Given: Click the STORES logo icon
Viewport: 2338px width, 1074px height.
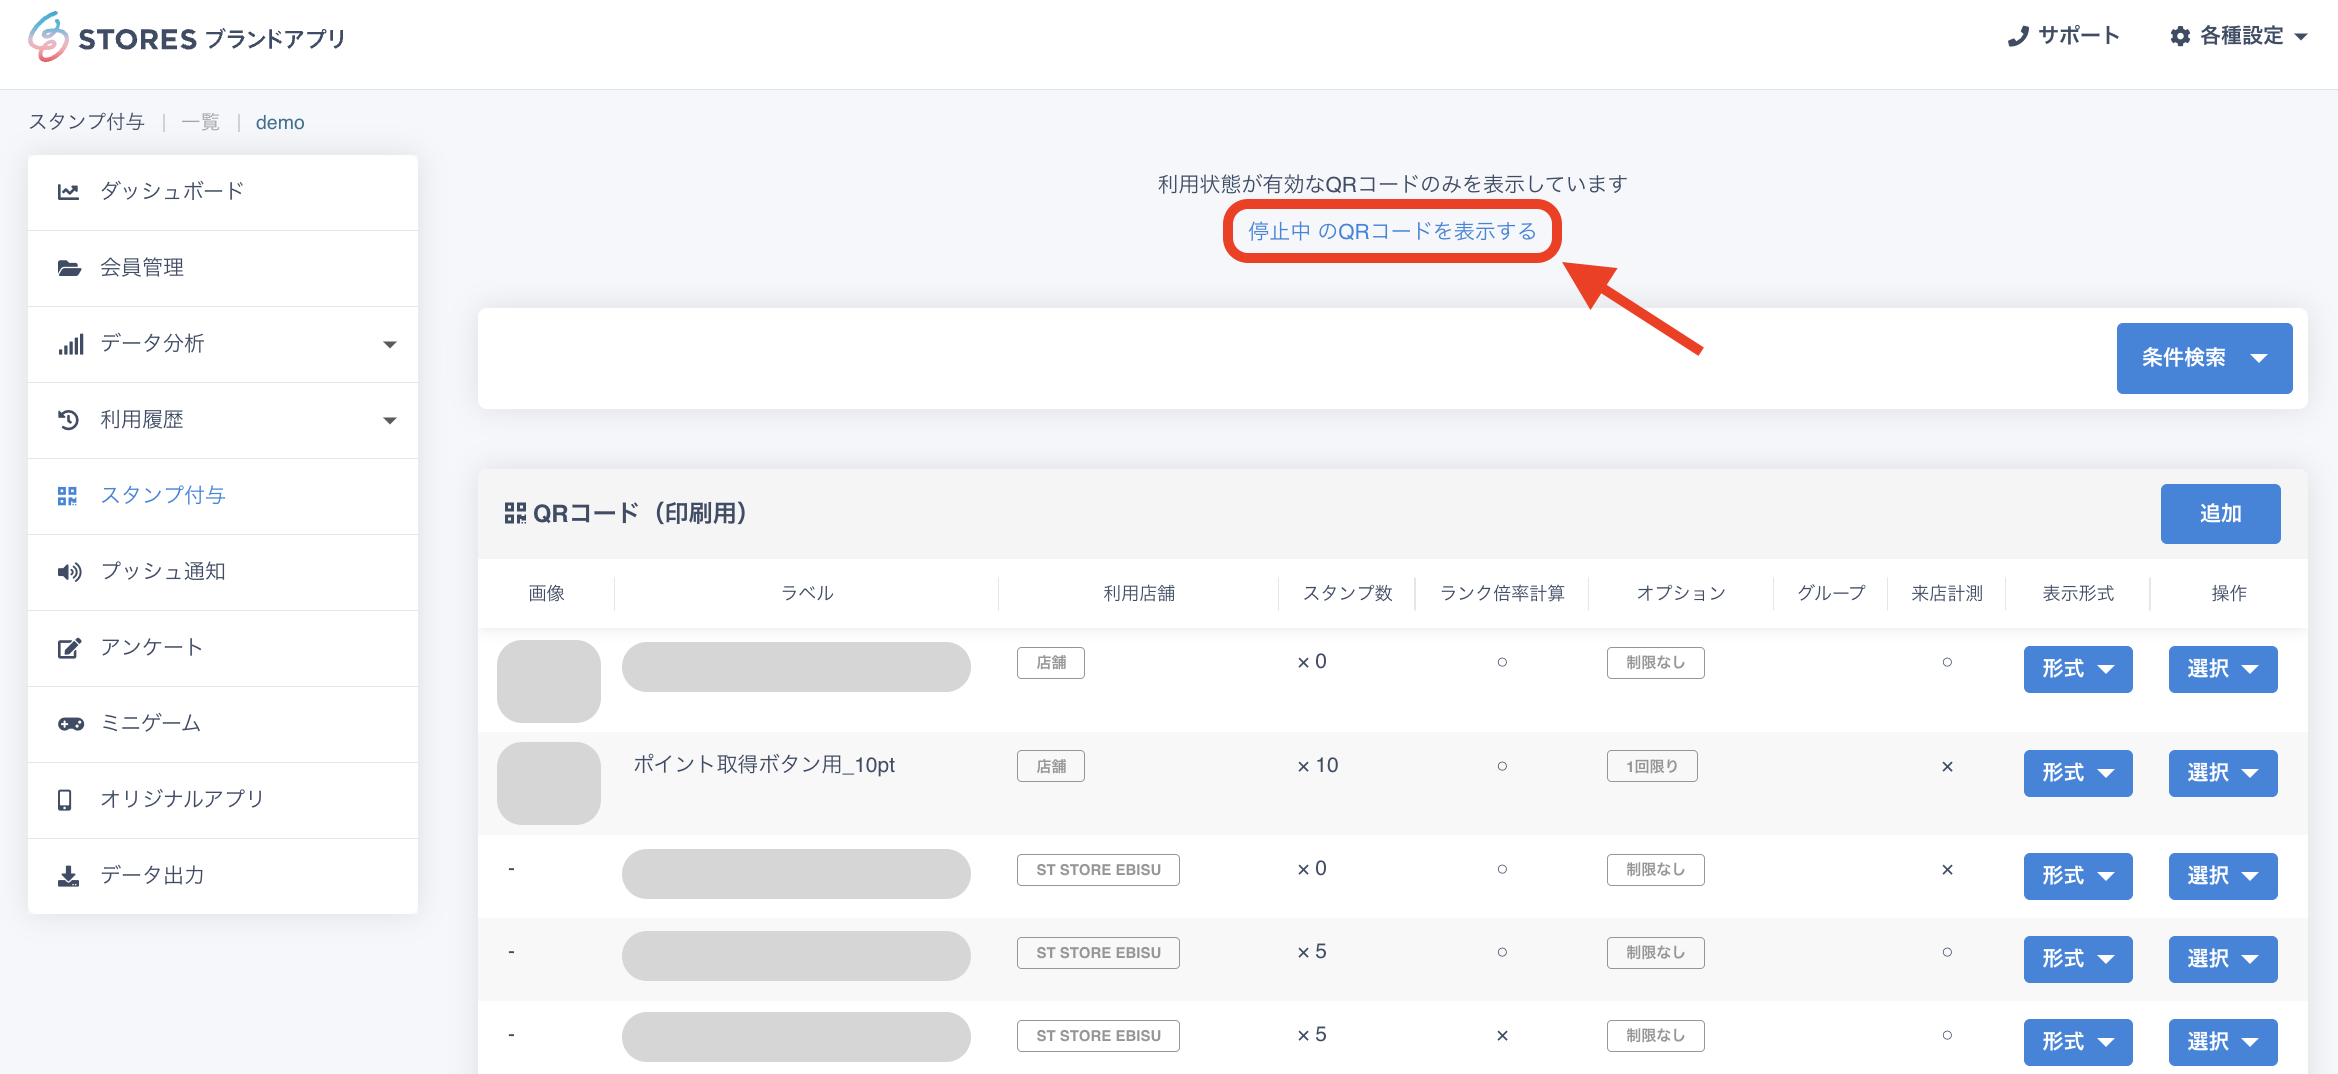Looking at the screenshot, I should click(x=48, y=37).
